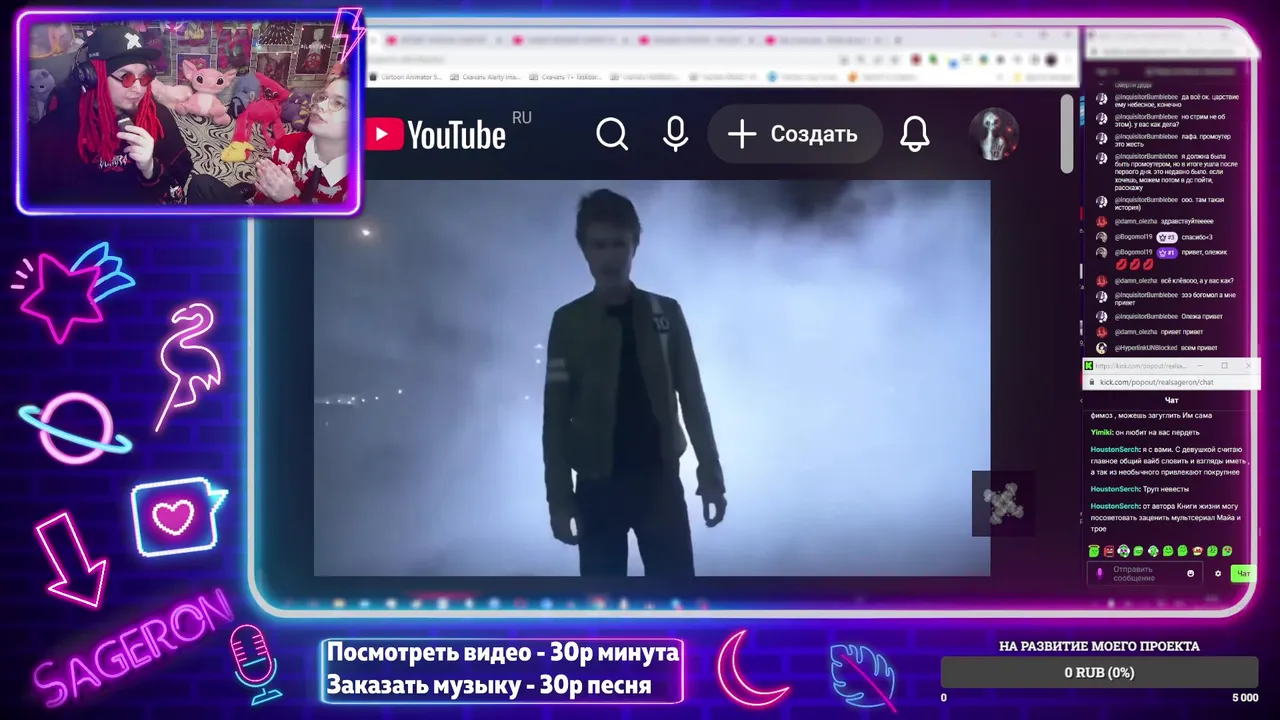This screenshot has height=720, width=1280.
Task: Open chat settings gear icon
Action: pyautogui.click(x=1217, y=574)
